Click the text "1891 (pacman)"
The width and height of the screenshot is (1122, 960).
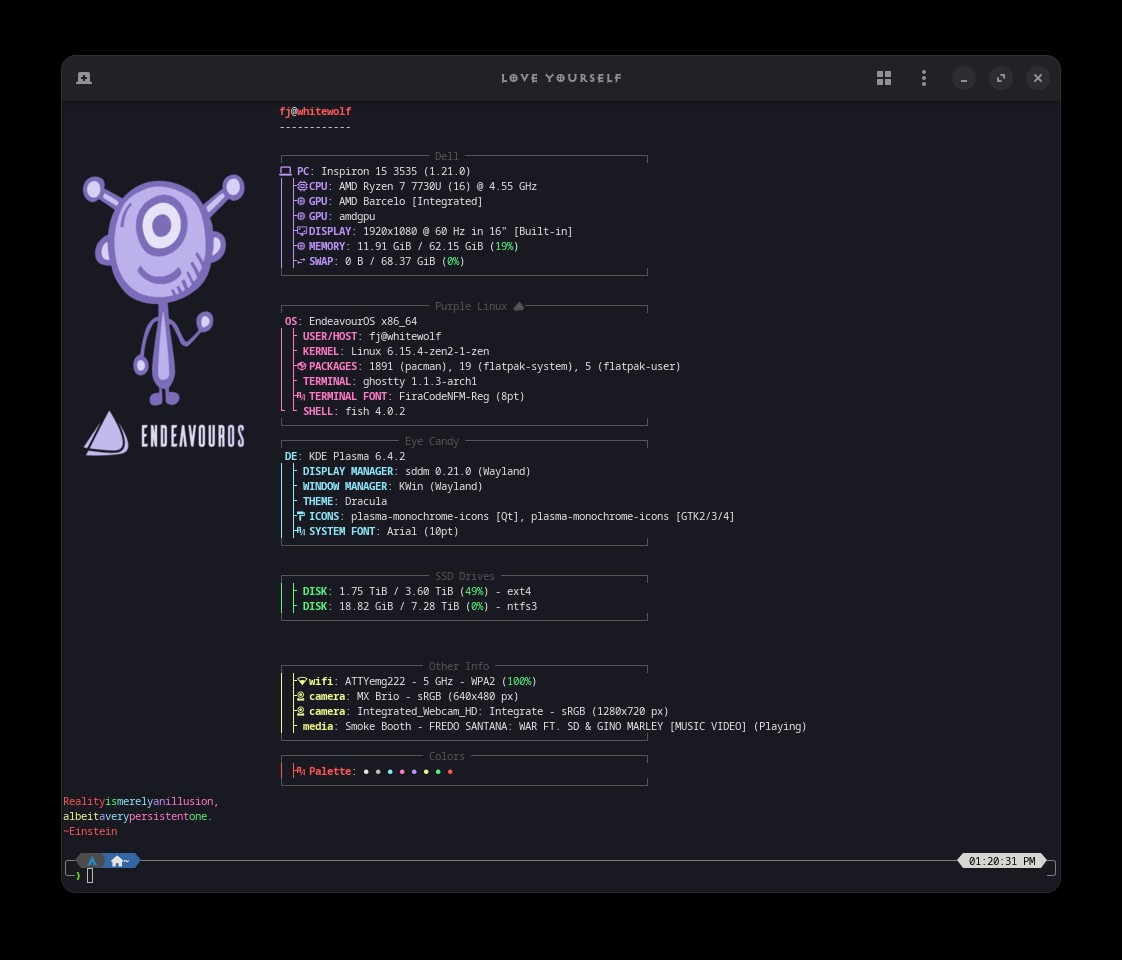tap(408, 367)
